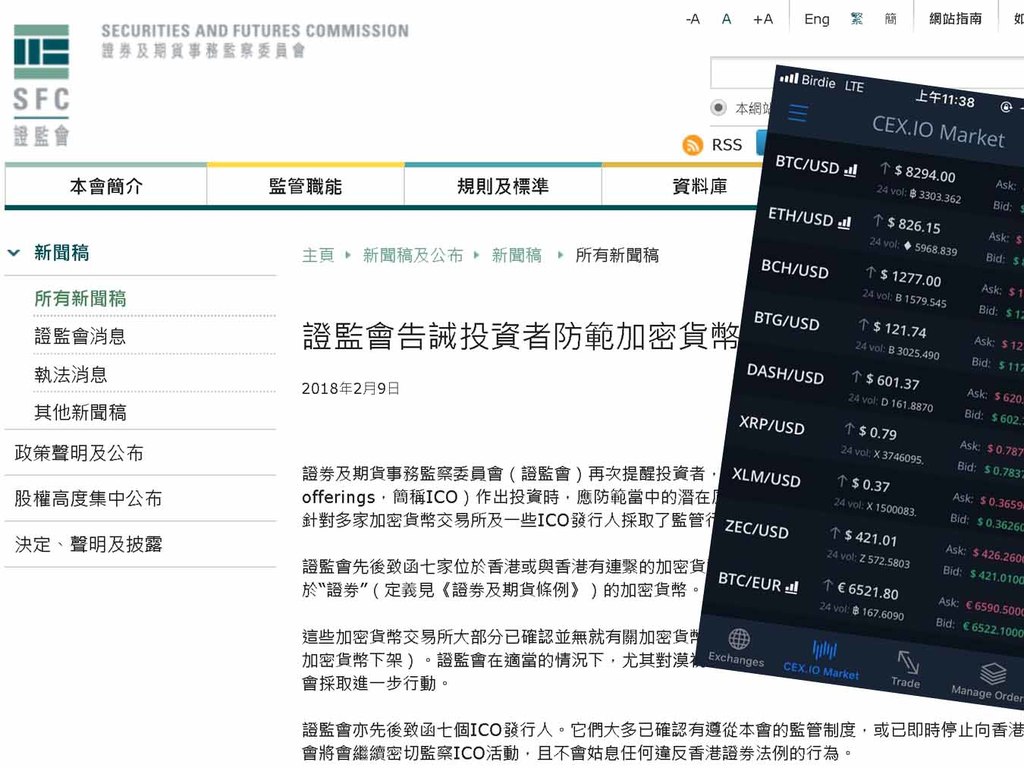The height and width of the screenshot is (768, 1024).
Task: Click the $ 601.37 price
Action: pyautogui.click(x=892, y=381)
